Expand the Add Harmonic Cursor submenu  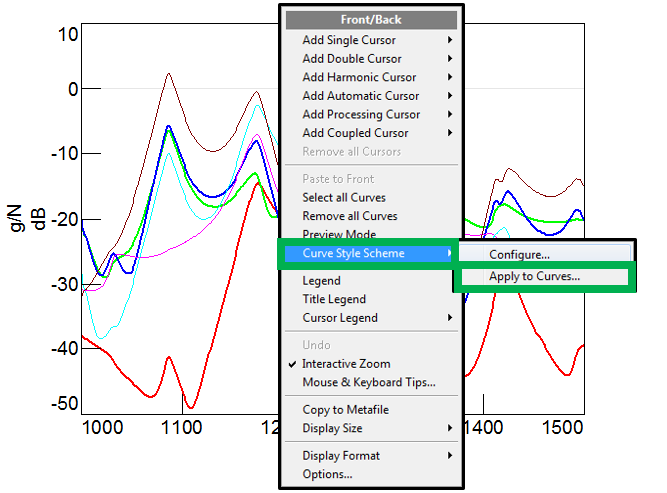(359, 77)
